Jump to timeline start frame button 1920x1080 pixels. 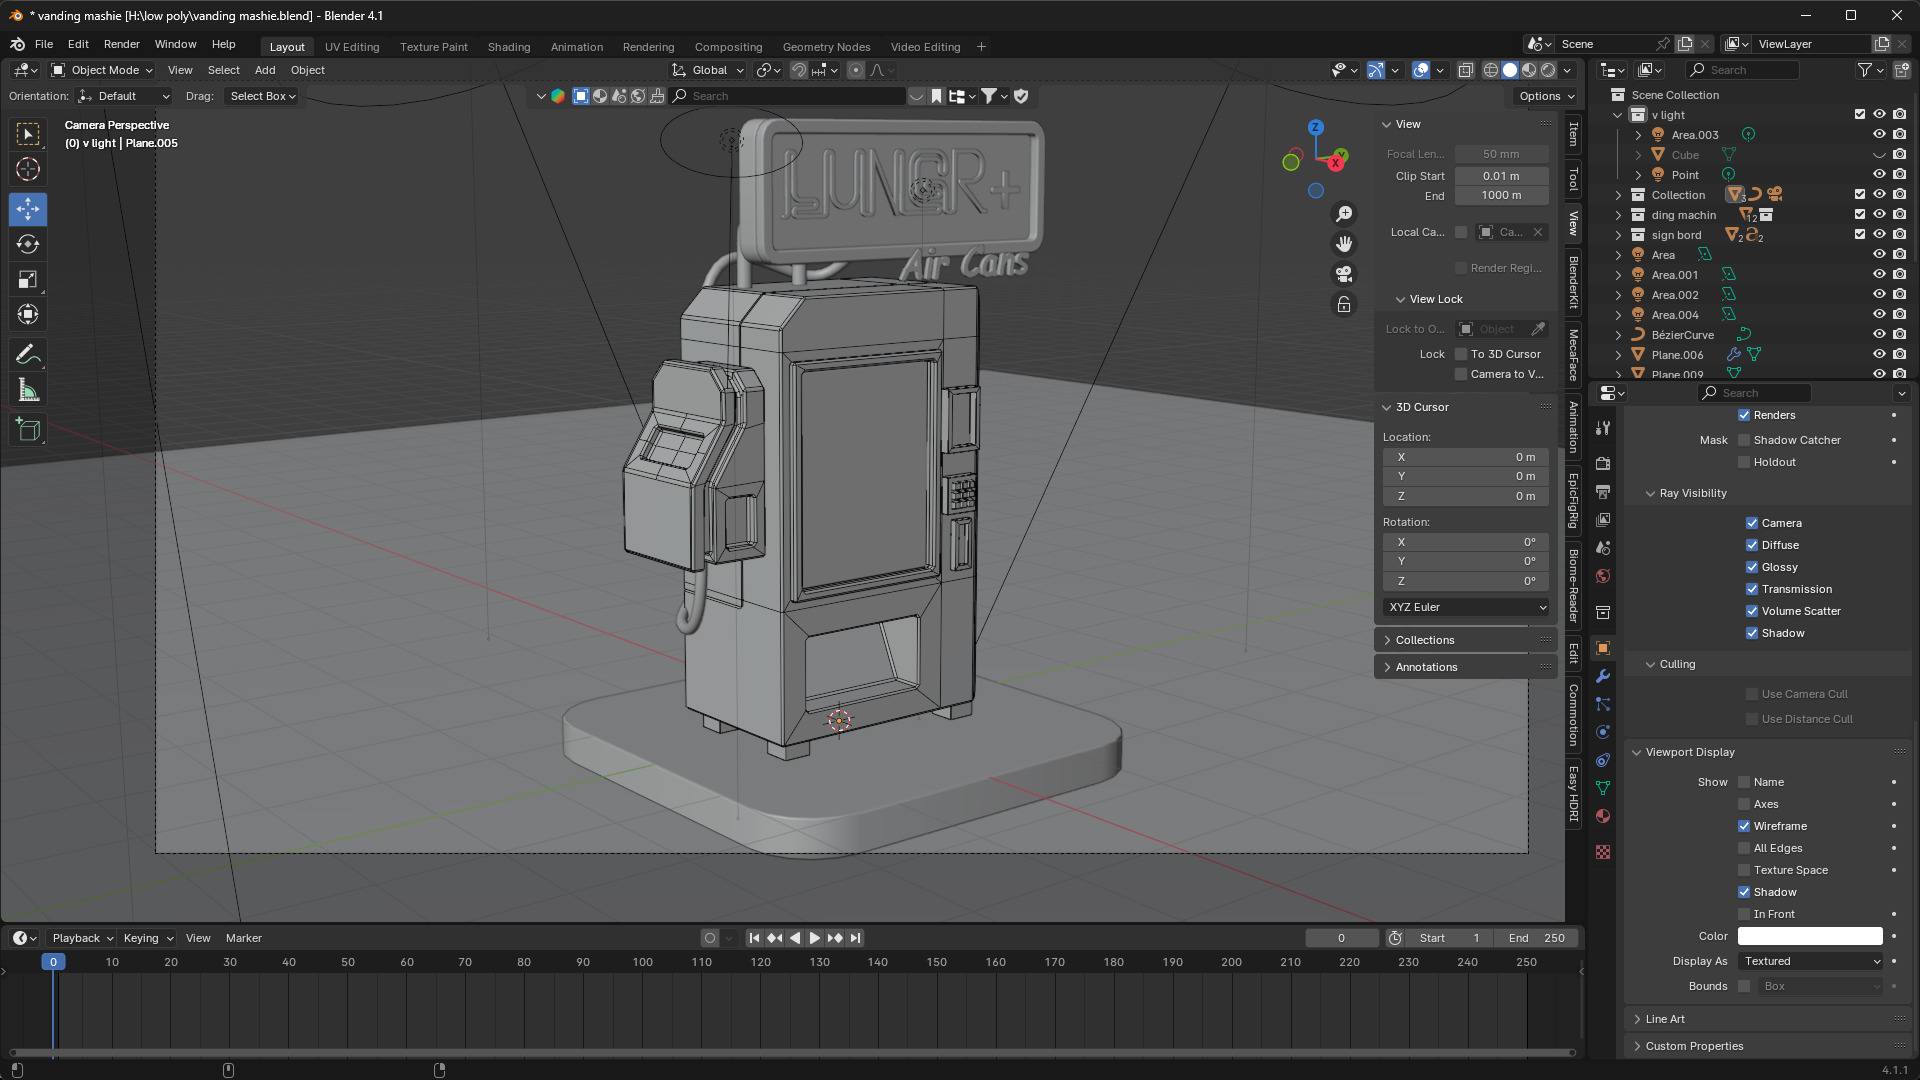pyautogui.click(x=754, y=938)
